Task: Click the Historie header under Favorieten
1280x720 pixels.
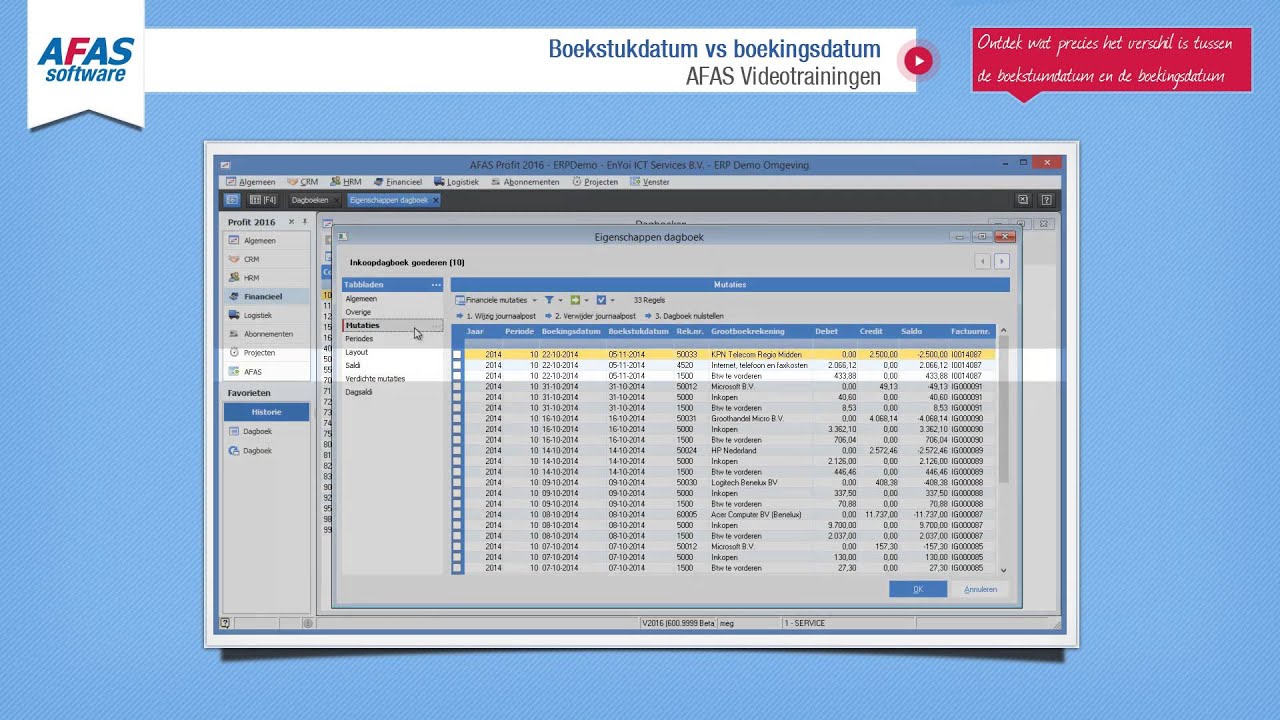Action: [266, 412]
